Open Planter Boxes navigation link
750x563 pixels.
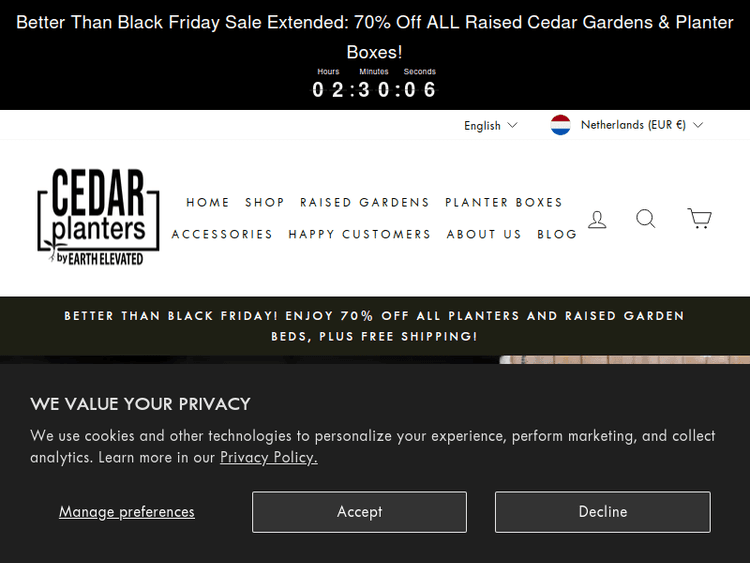coord(504,202)
